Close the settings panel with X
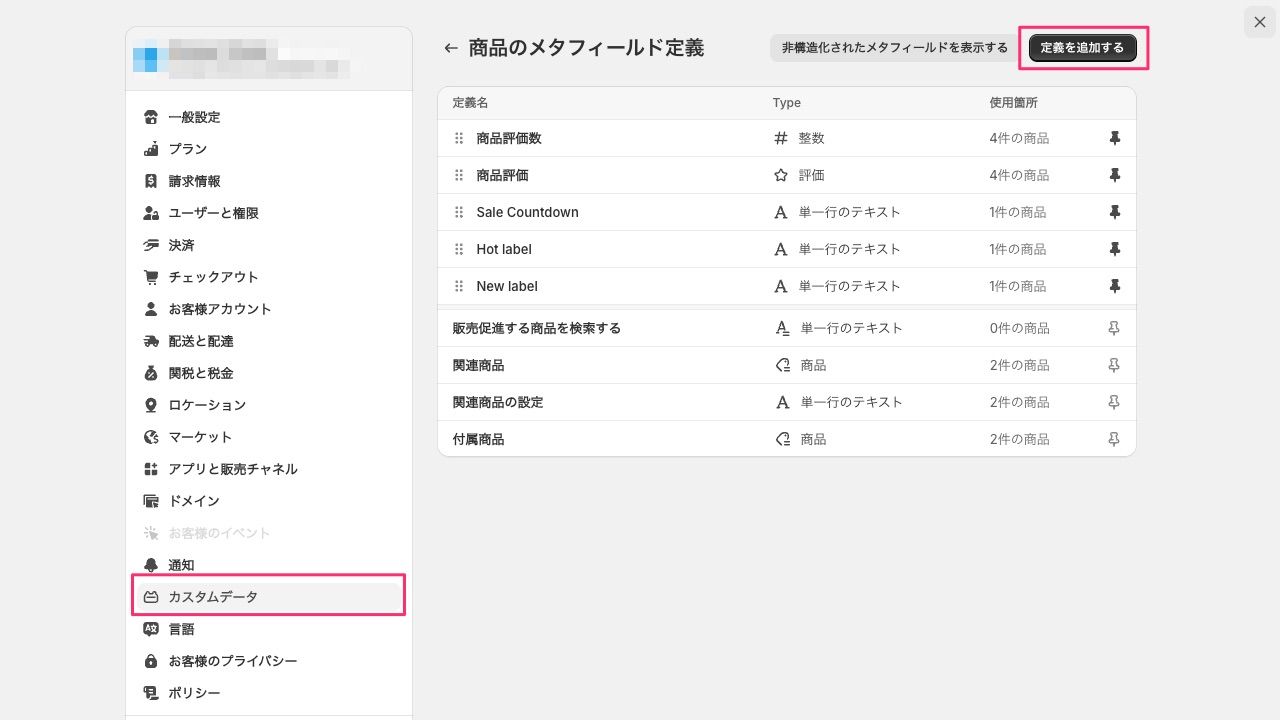1280x720 pixels. click(x=1260, y=22)
